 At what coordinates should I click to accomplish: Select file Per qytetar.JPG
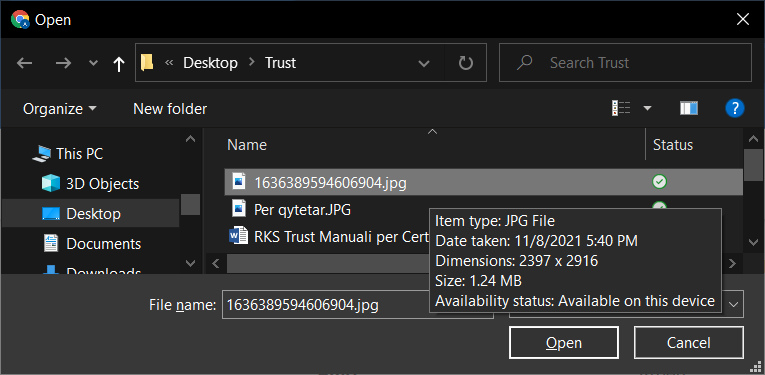pyautogui.click(x=302, y=210)
